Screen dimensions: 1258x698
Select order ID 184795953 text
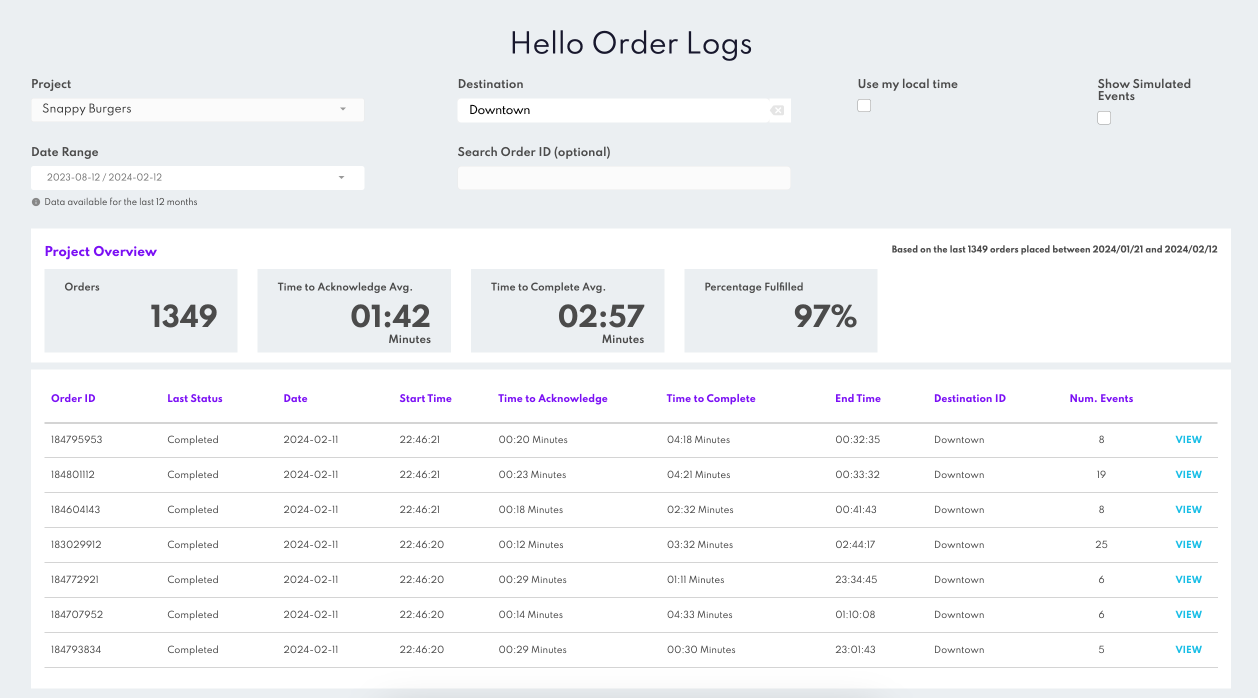coord(77,440)
